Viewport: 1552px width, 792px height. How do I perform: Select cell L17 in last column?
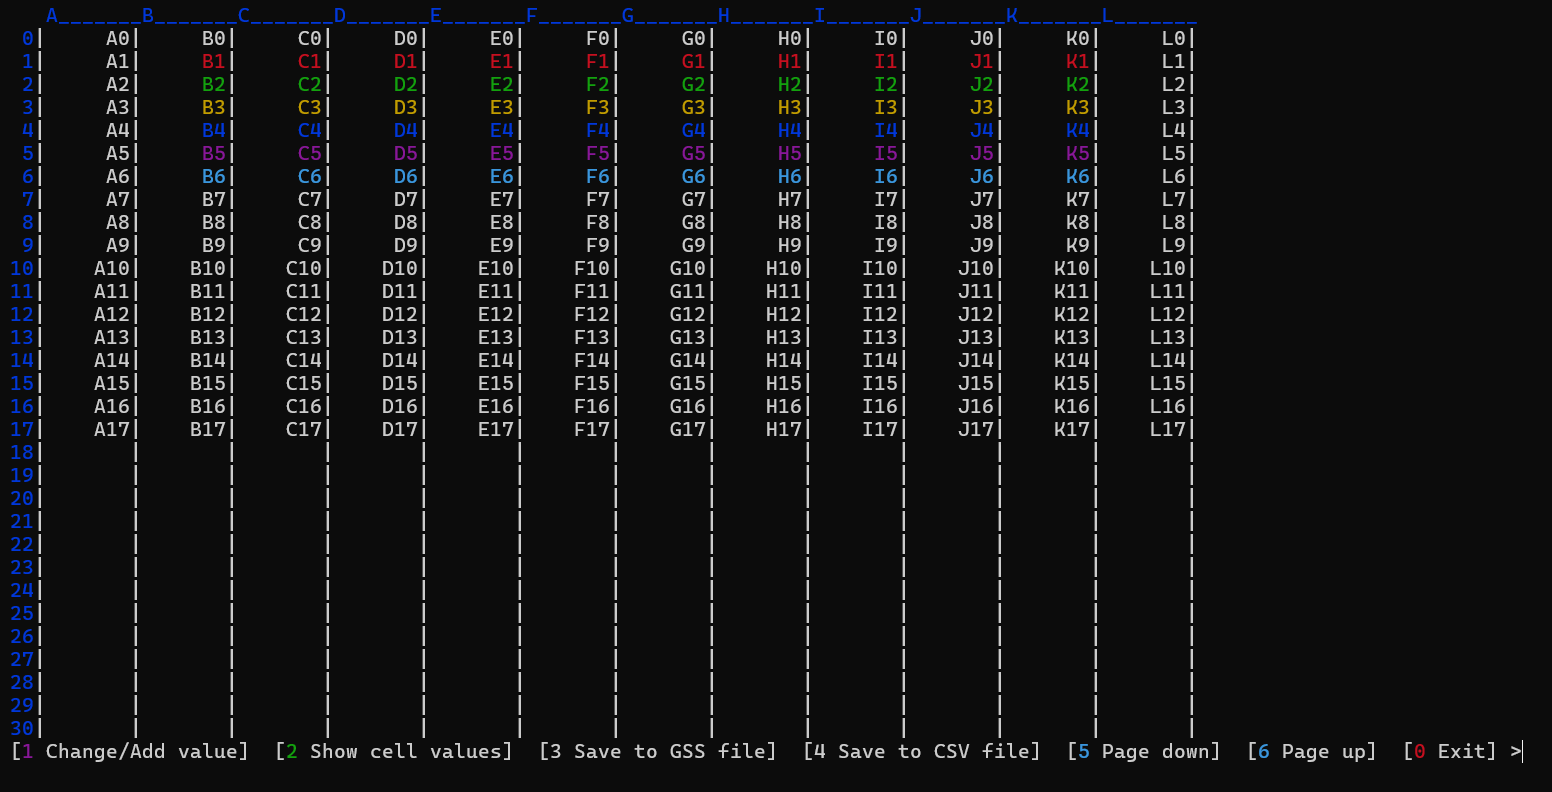point(1167,430)
